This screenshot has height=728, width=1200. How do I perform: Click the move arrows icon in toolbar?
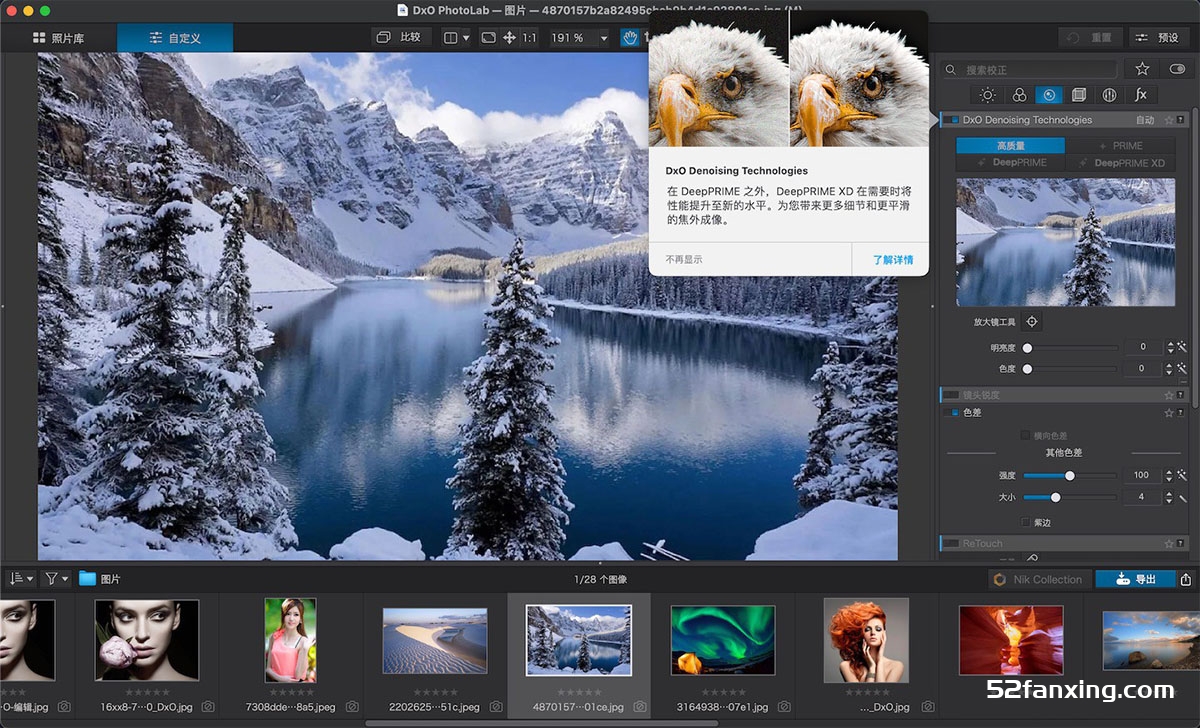[509, 38]
